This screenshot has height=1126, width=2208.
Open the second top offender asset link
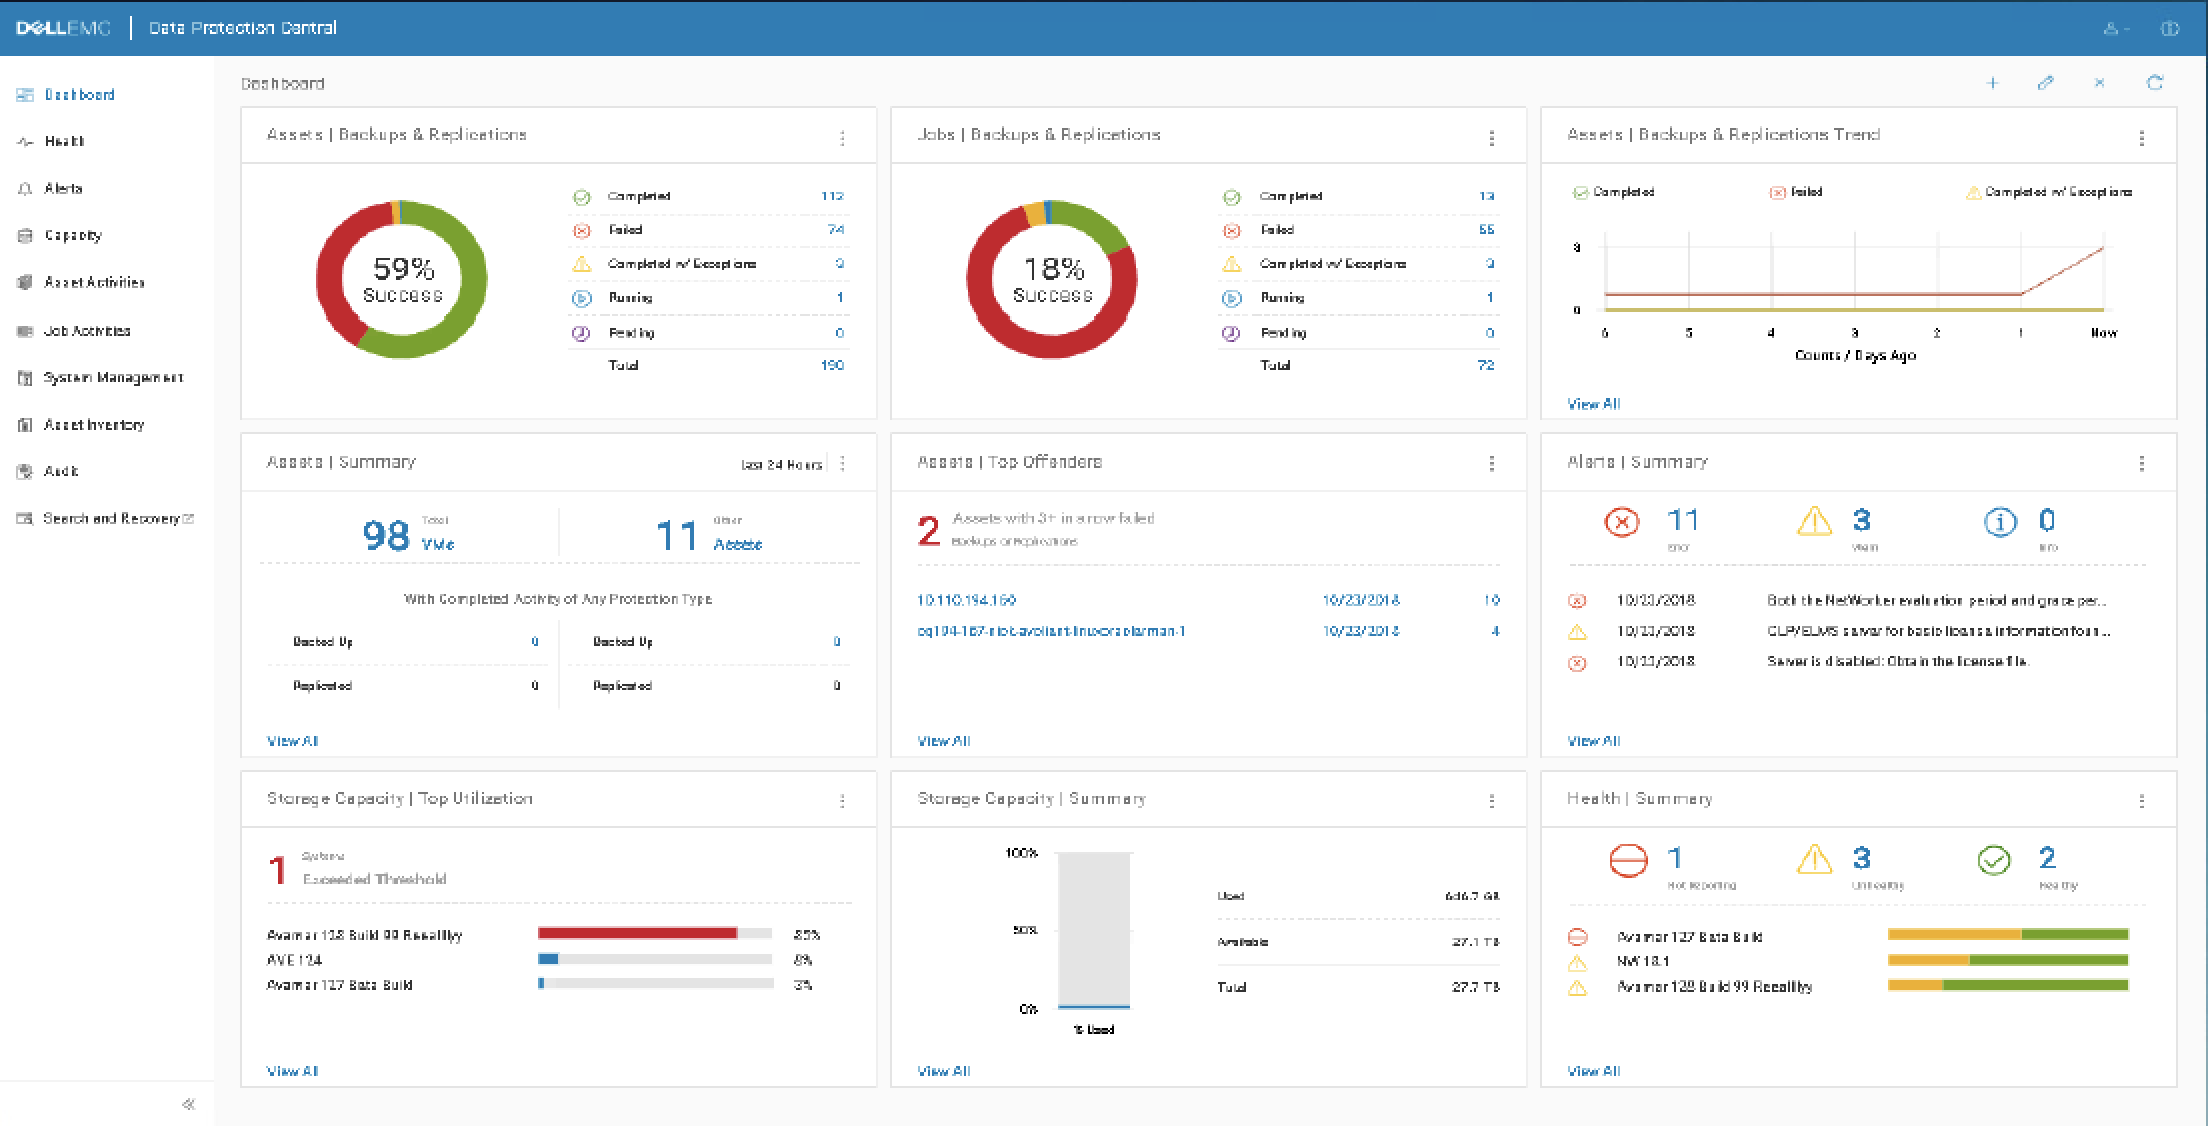[1051, 631]
